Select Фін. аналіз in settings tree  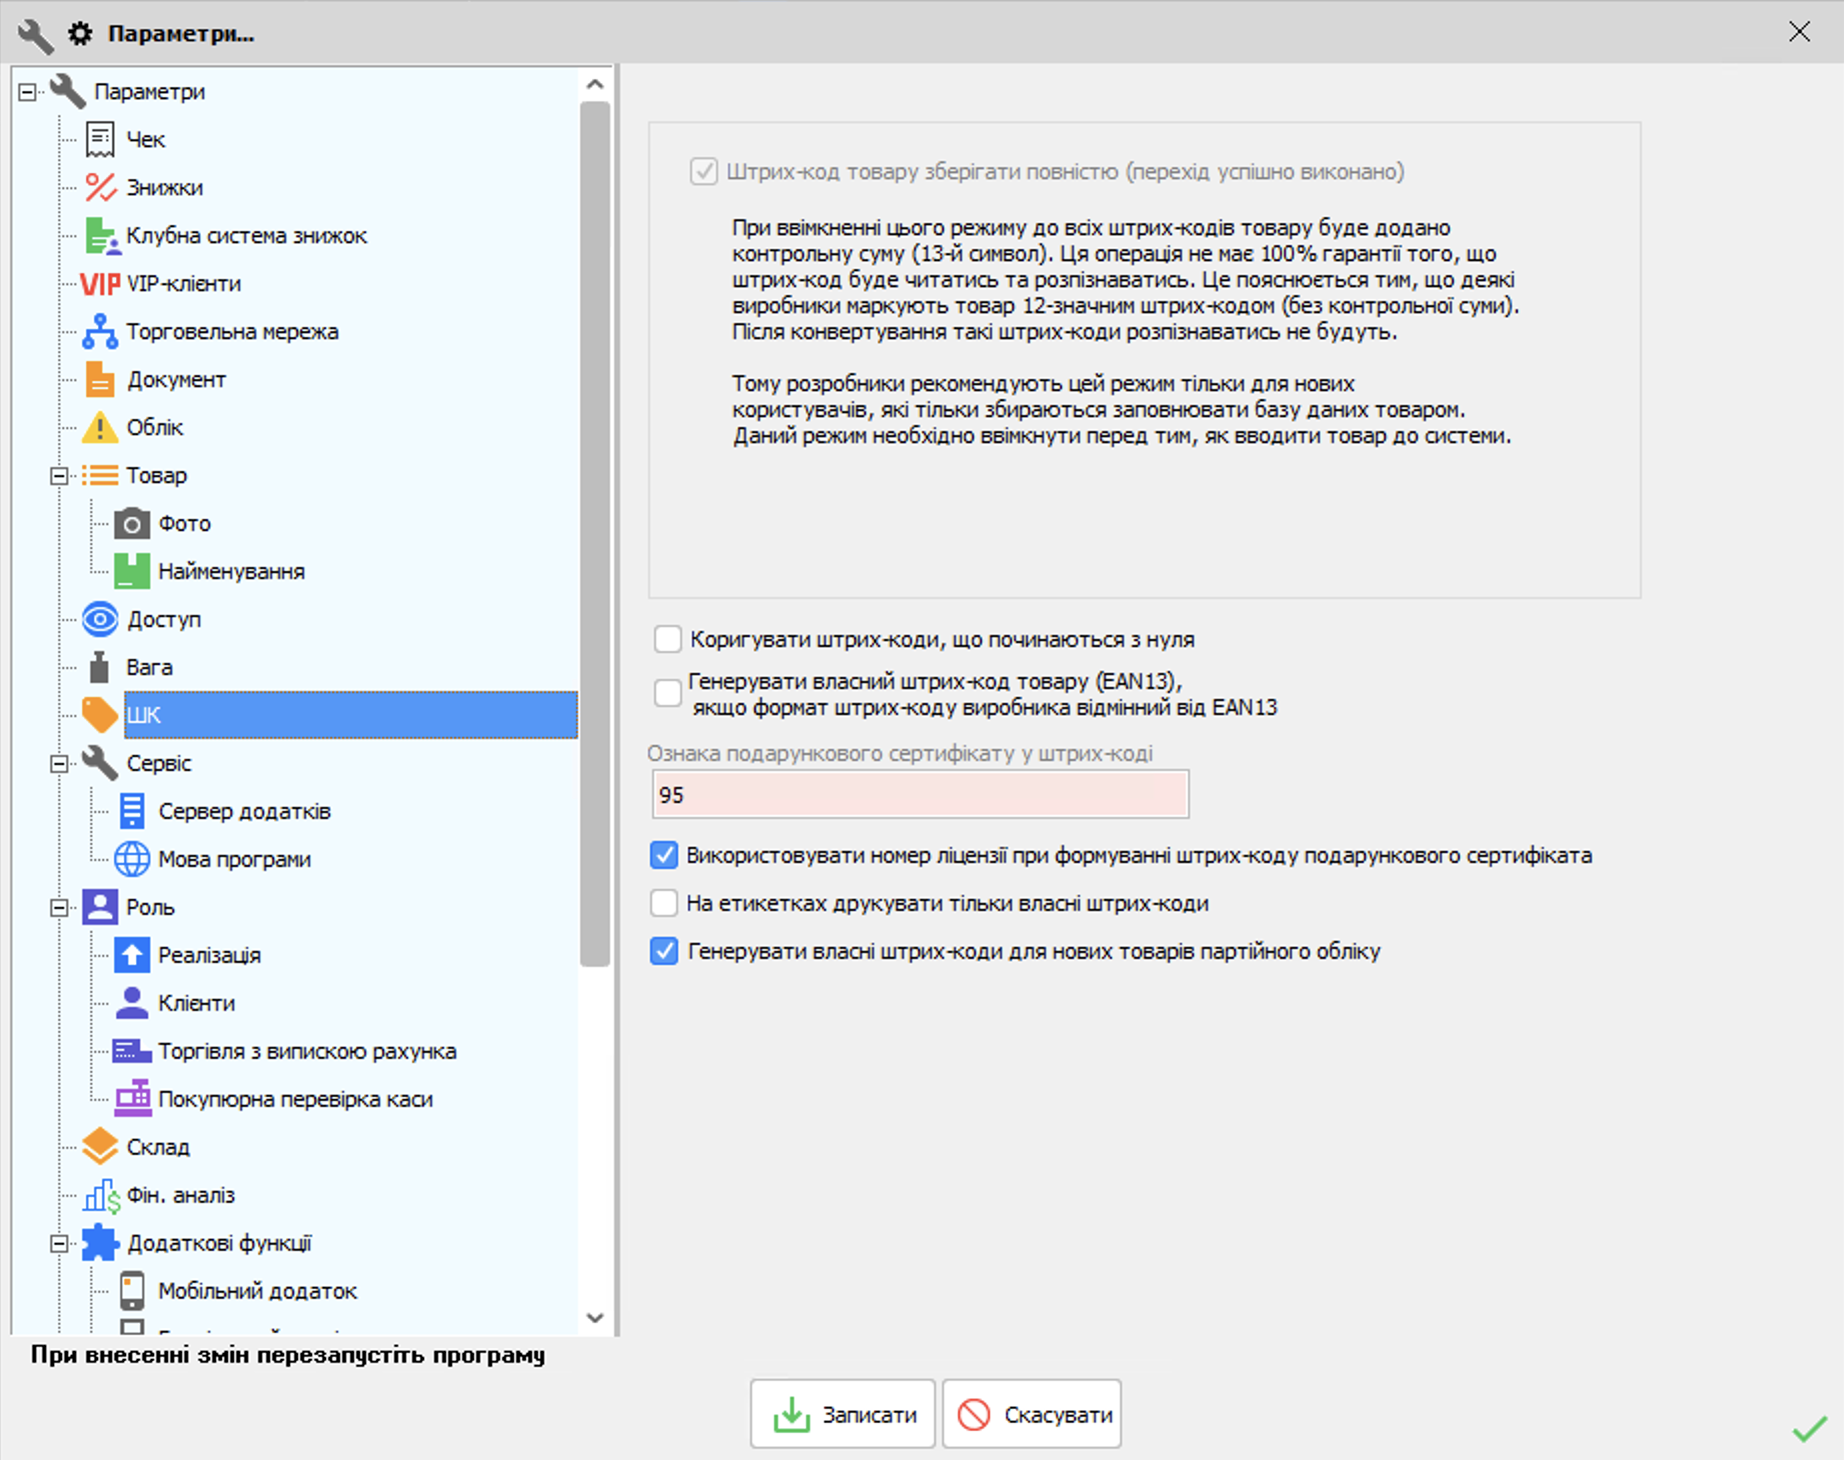[x=180, y=1195]
